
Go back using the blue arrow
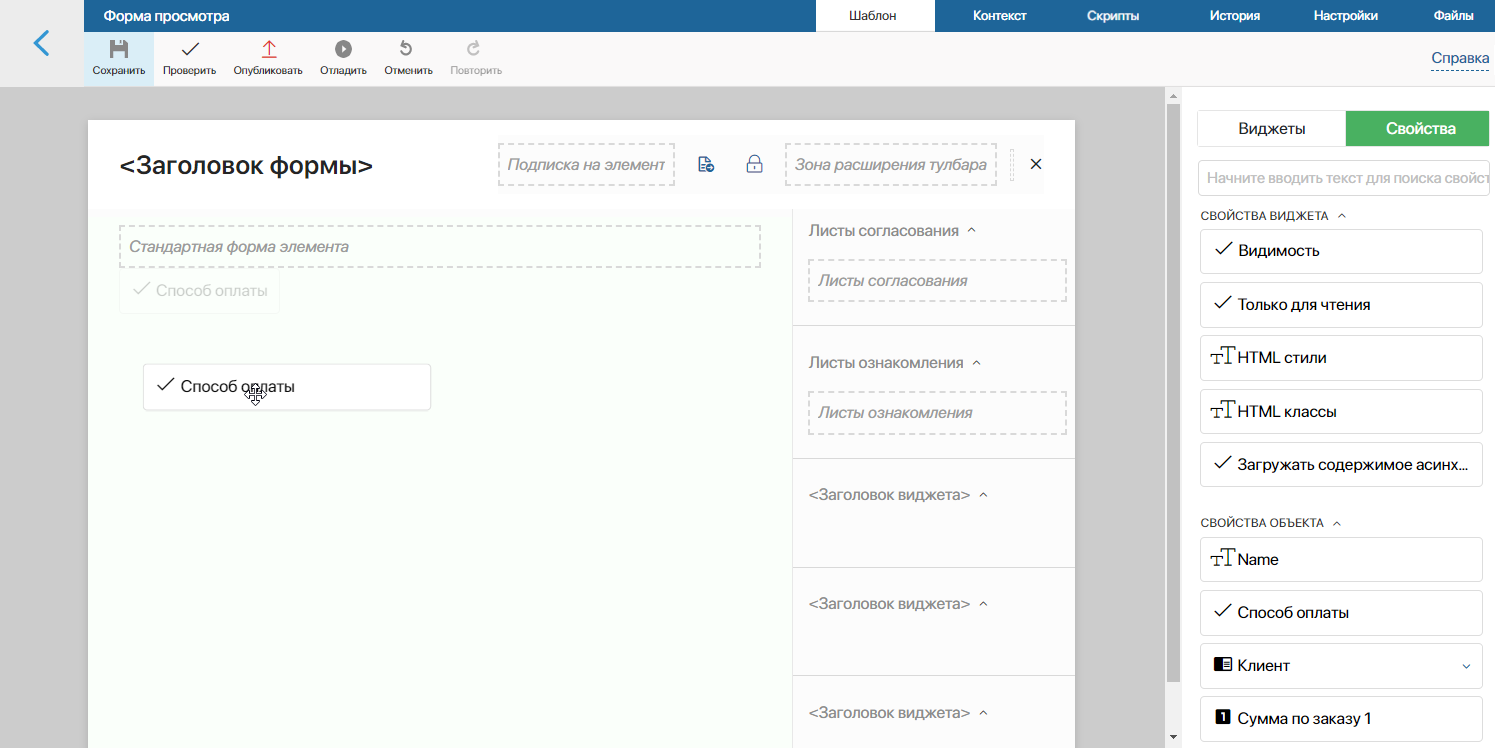41,43
